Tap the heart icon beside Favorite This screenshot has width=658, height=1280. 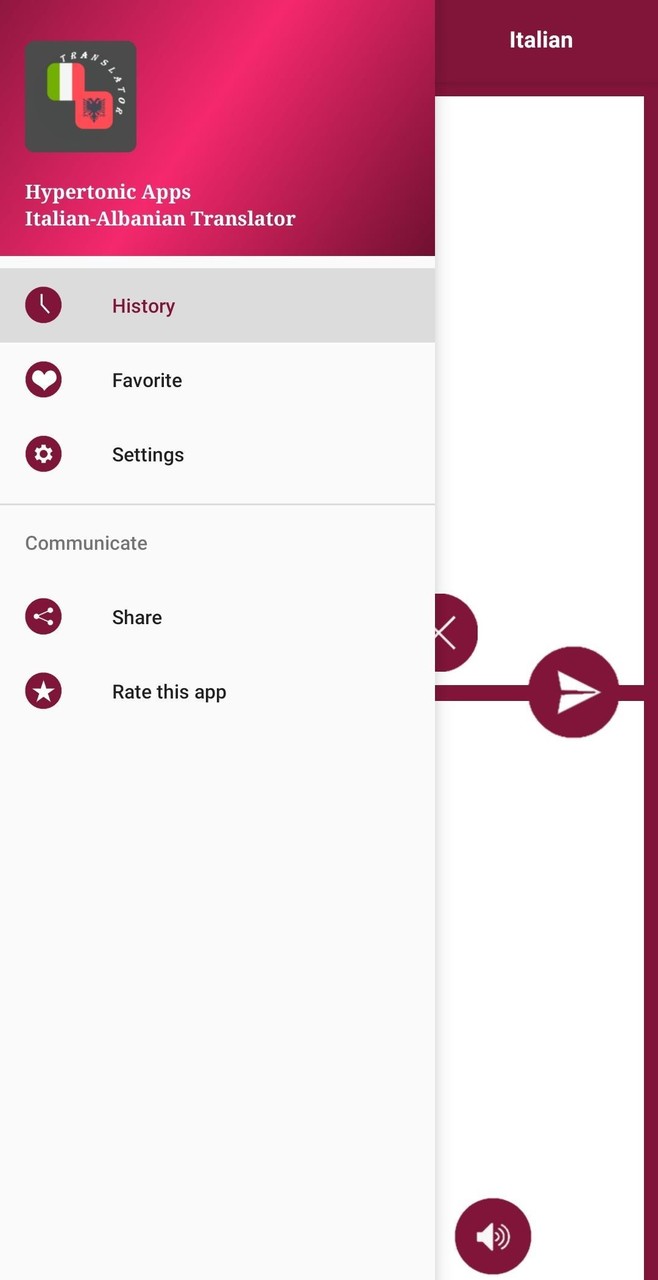click(43, 380)
